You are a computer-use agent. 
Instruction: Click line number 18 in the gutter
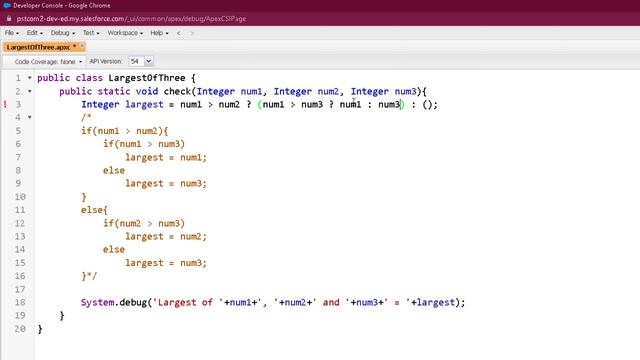[20, 302]
